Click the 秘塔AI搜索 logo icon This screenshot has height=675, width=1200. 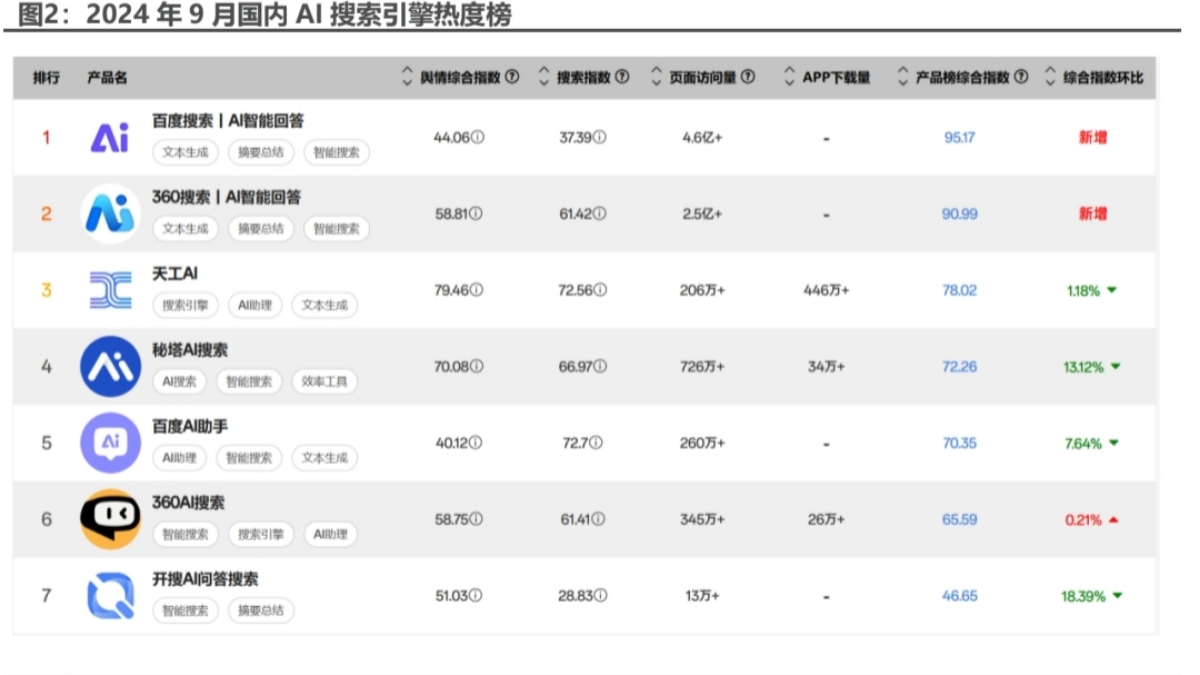[x=110, y=366]
